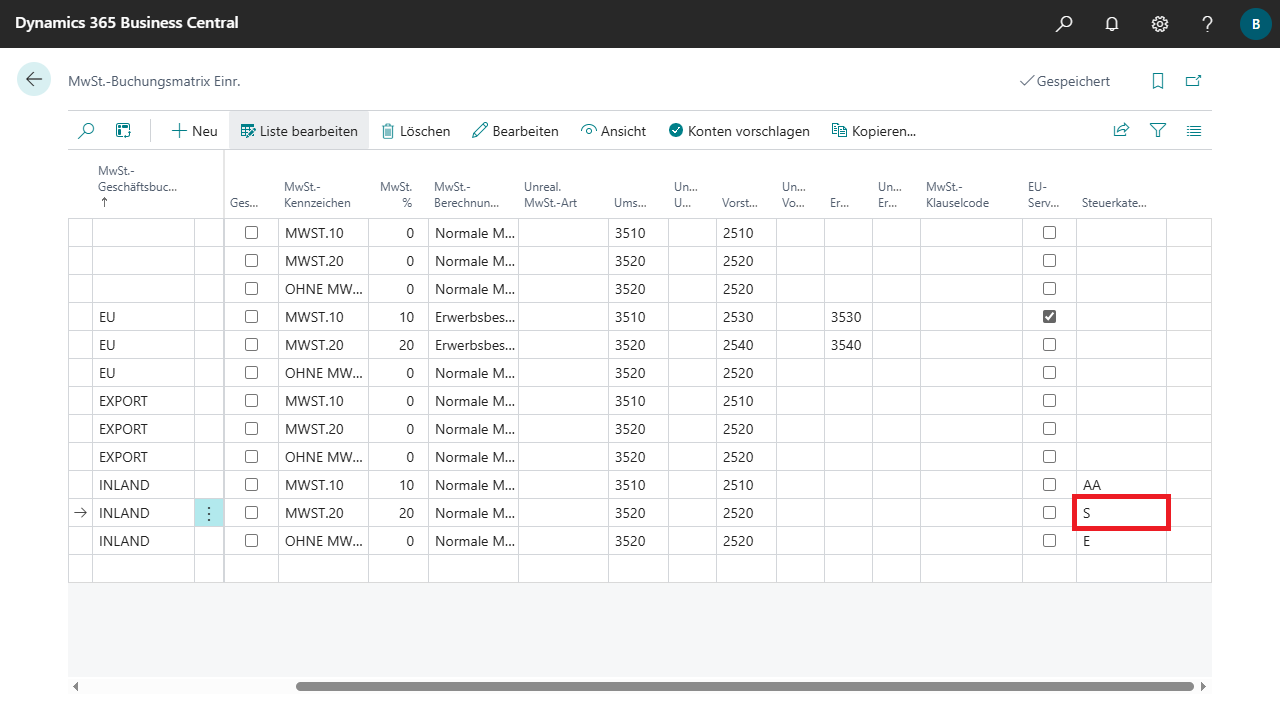Open page in new window icon

pyautogui.click(x=1193, y=81)
